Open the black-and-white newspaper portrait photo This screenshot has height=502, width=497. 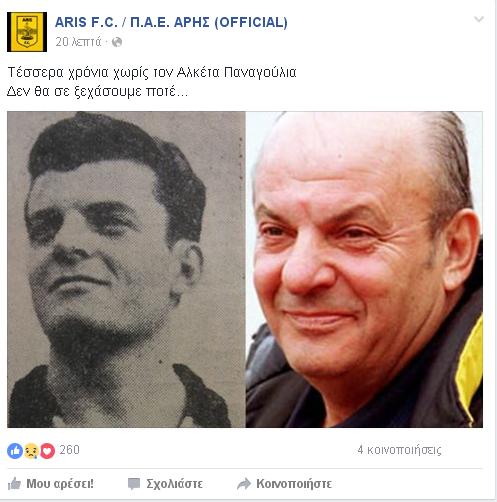point(126,269)
